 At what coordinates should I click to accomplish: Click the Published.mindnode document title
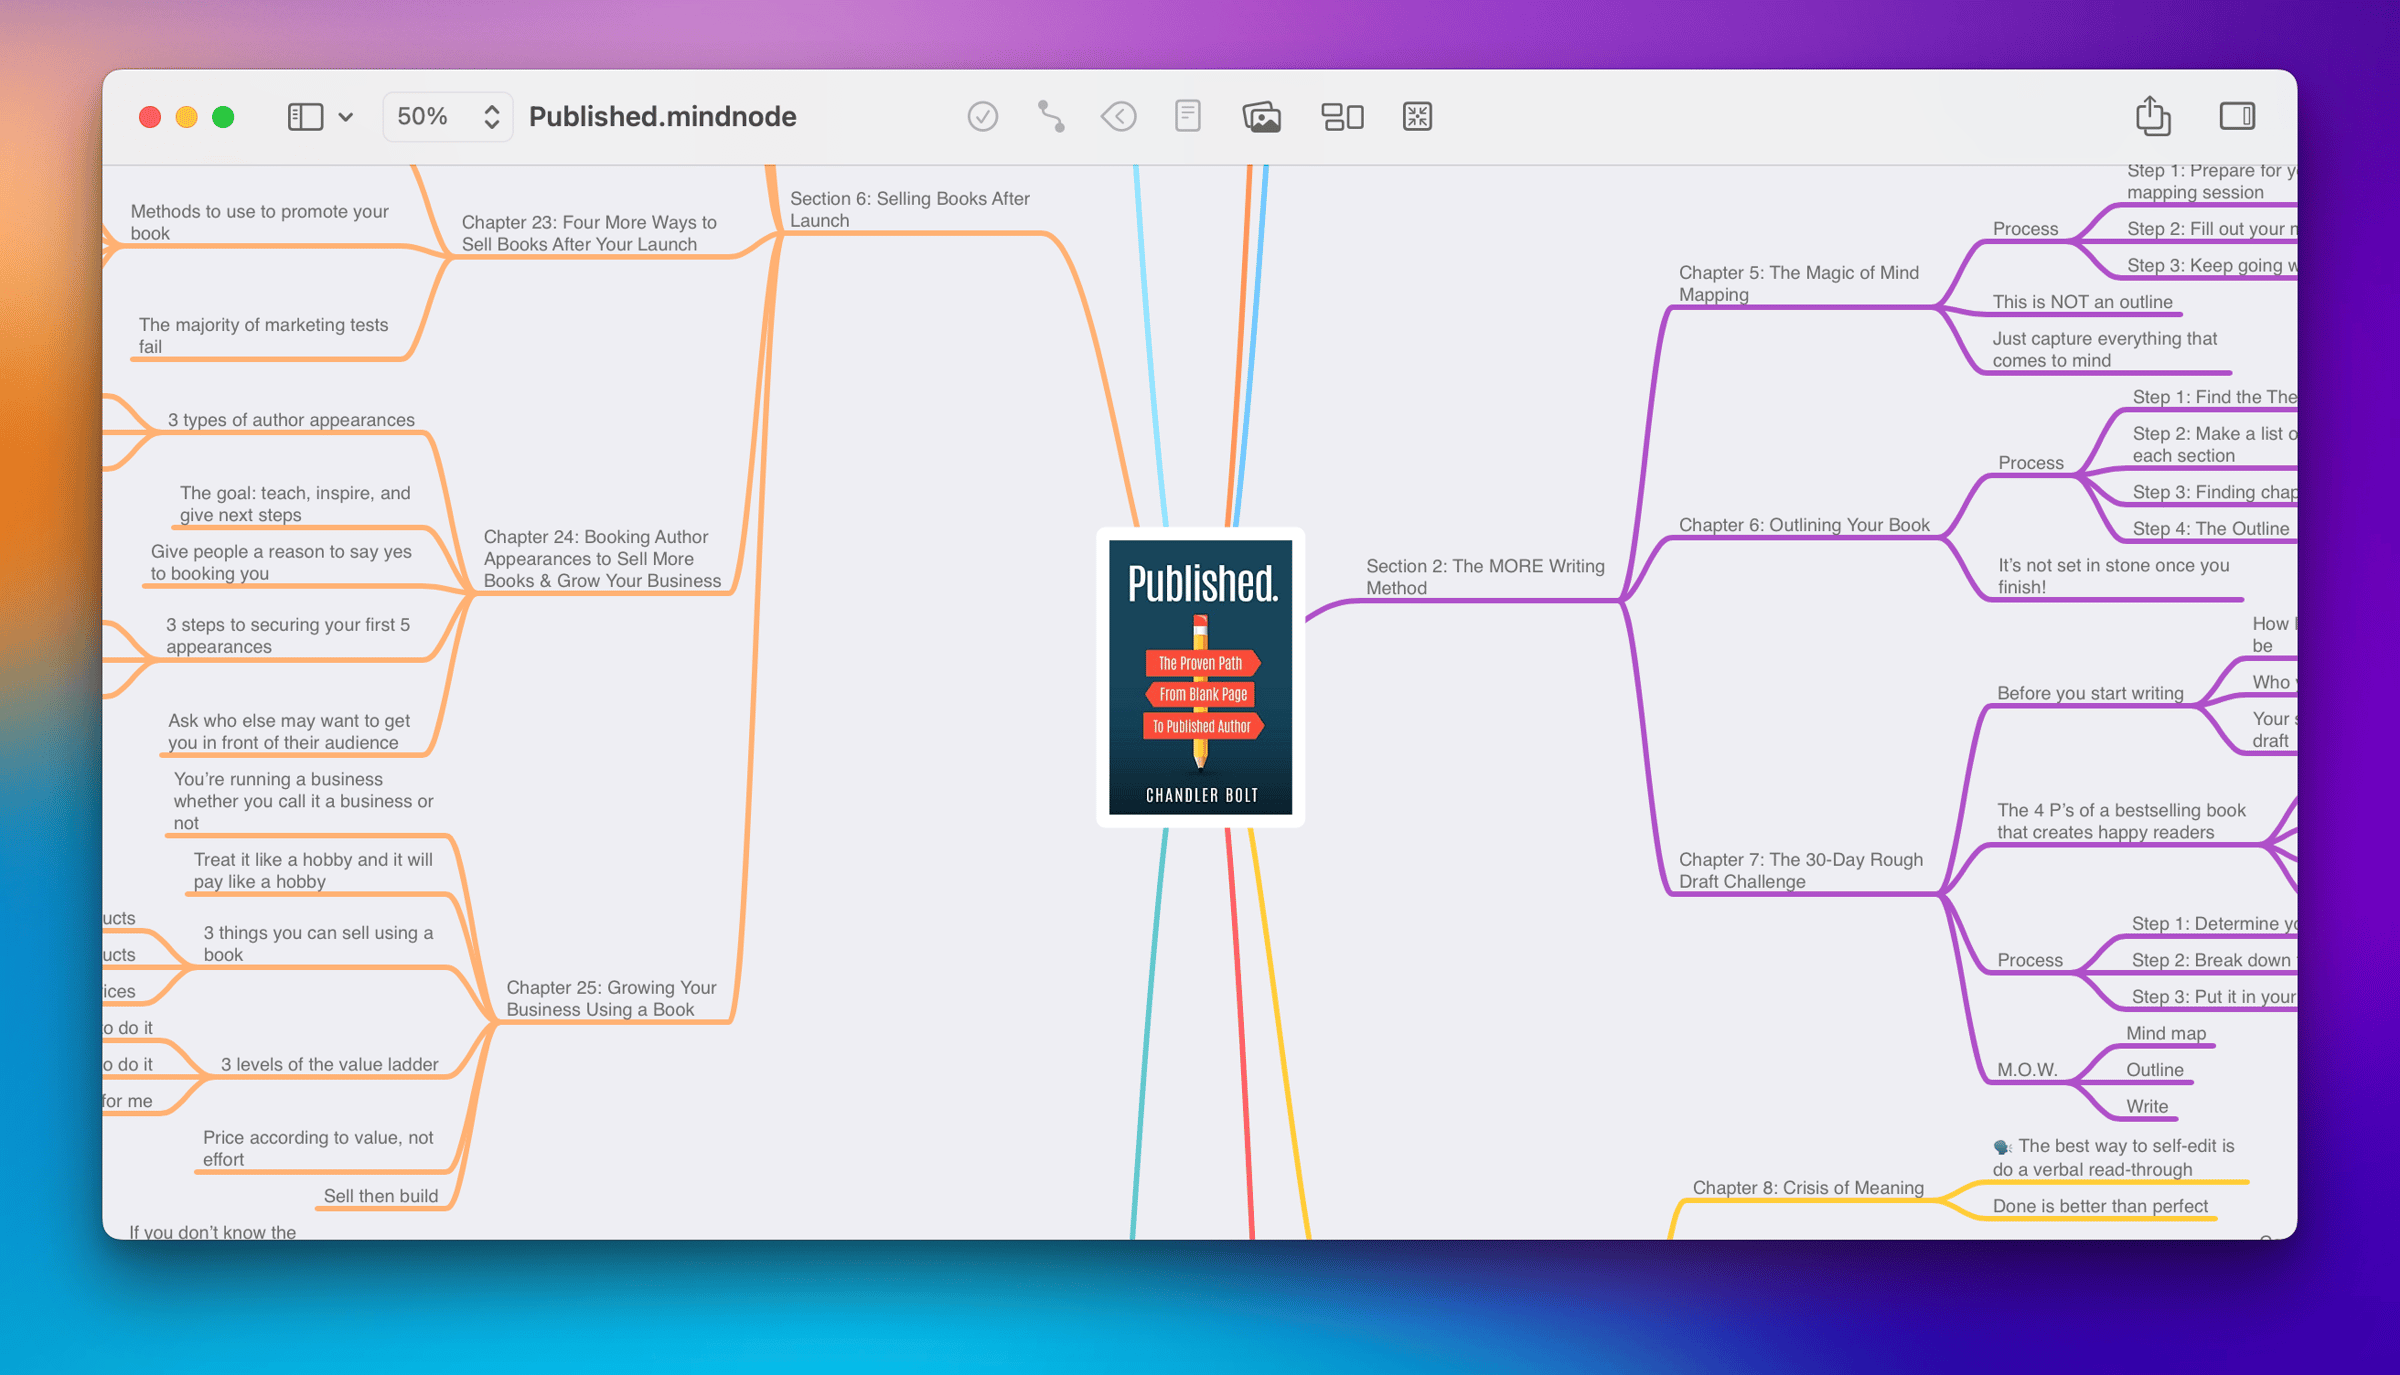click(662, 117)
